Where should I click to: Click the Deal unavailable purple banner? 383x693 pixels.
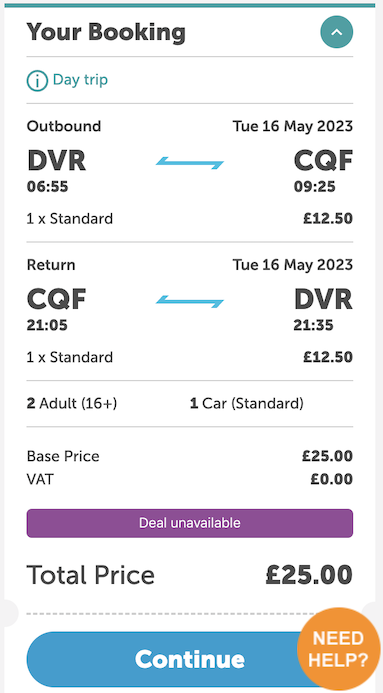(x=190, y=523)
